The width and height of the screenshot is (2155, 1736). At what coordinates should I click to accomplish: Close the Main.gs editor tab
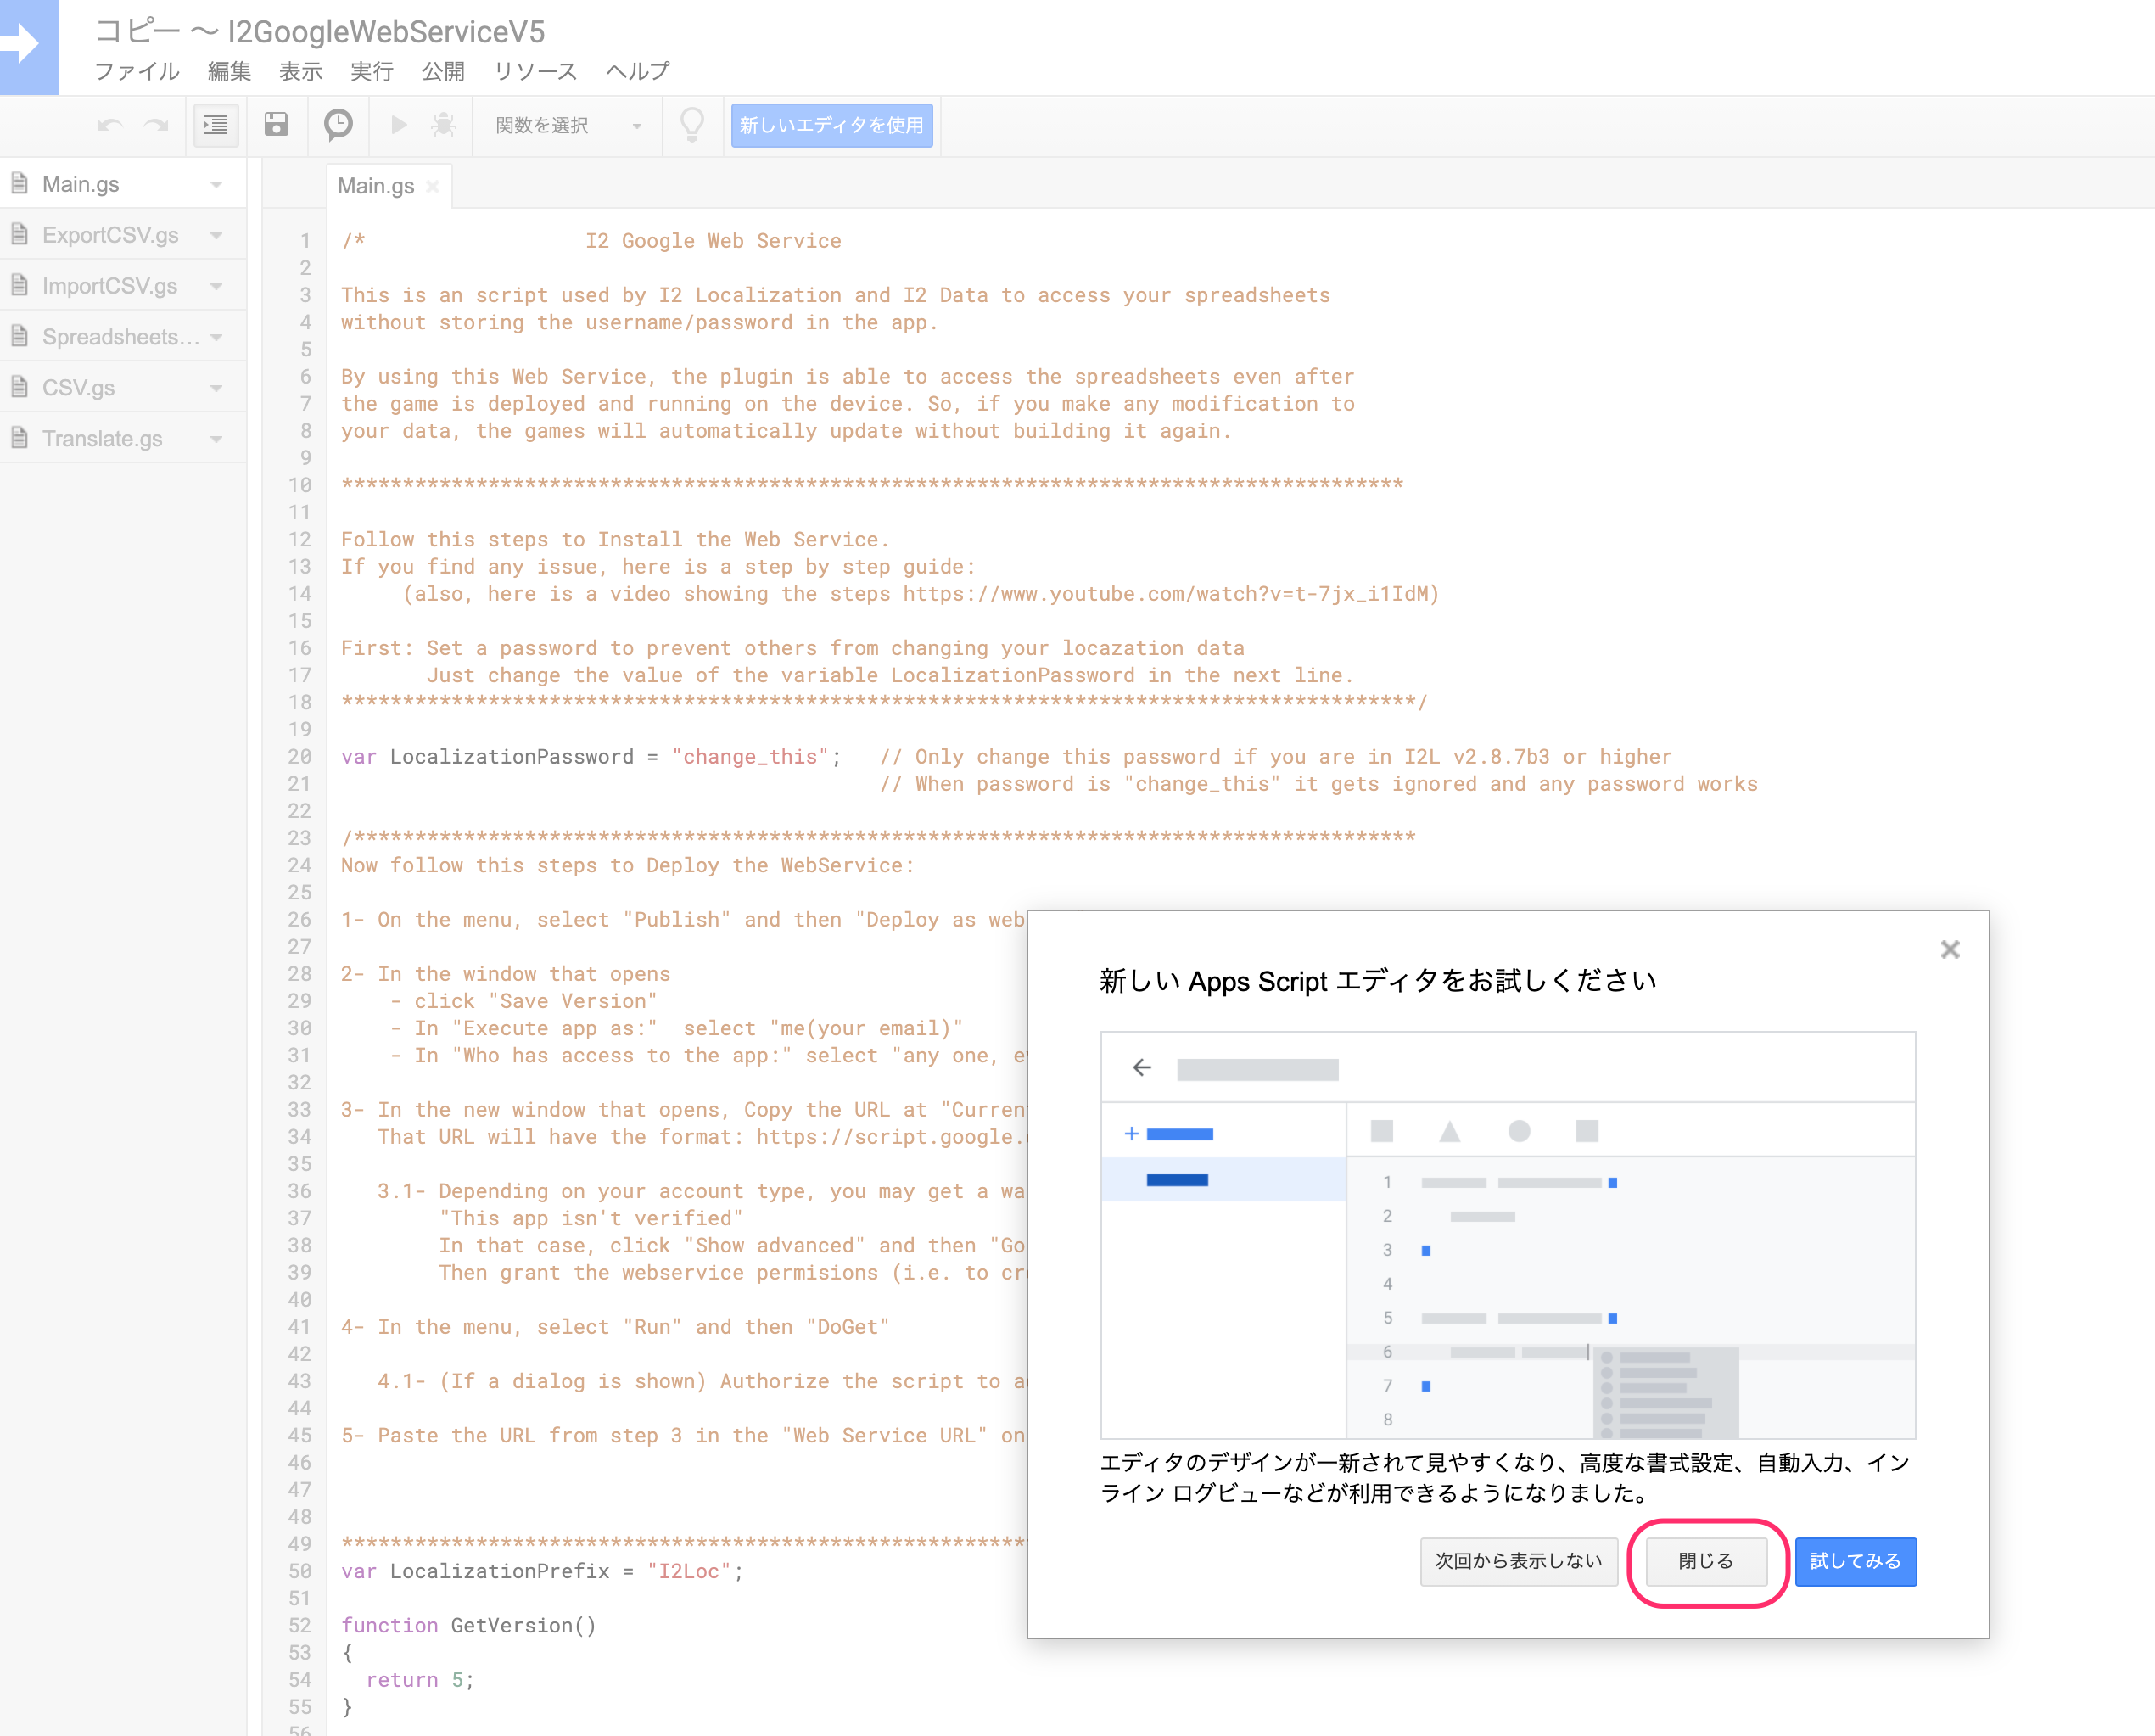tap(432, 187)
